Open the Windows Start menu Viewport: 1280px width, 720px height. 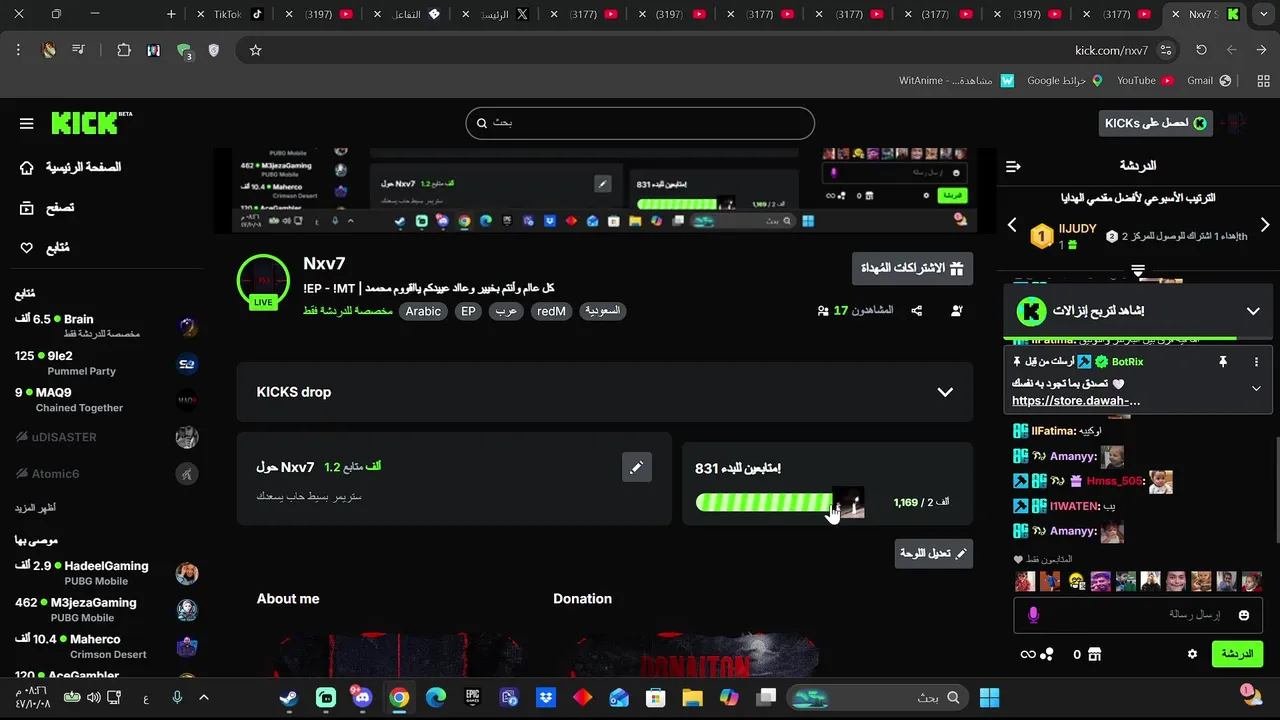pyautogui.click(x=990, y=698)
